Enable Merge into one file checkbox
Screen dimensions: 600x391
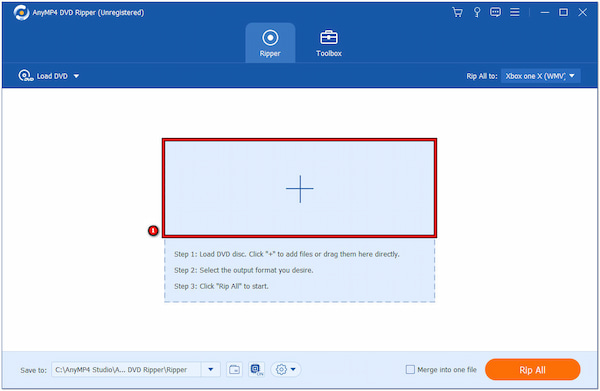tap(410, 370)
